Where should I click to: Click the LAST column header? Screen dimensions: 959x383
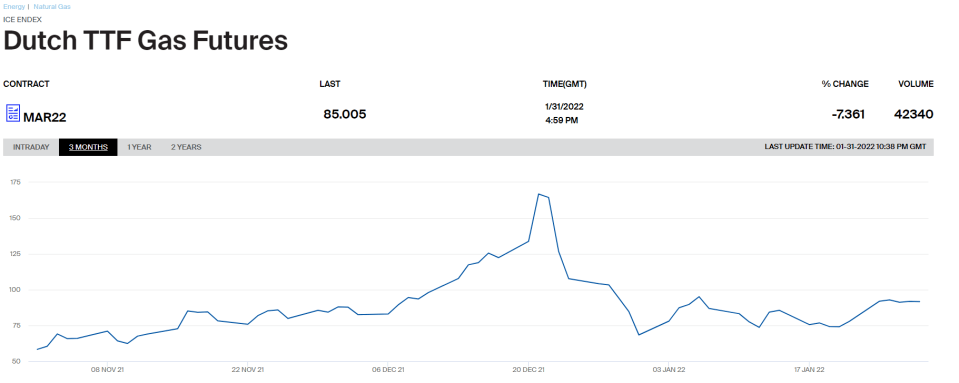tap(330, 84)
